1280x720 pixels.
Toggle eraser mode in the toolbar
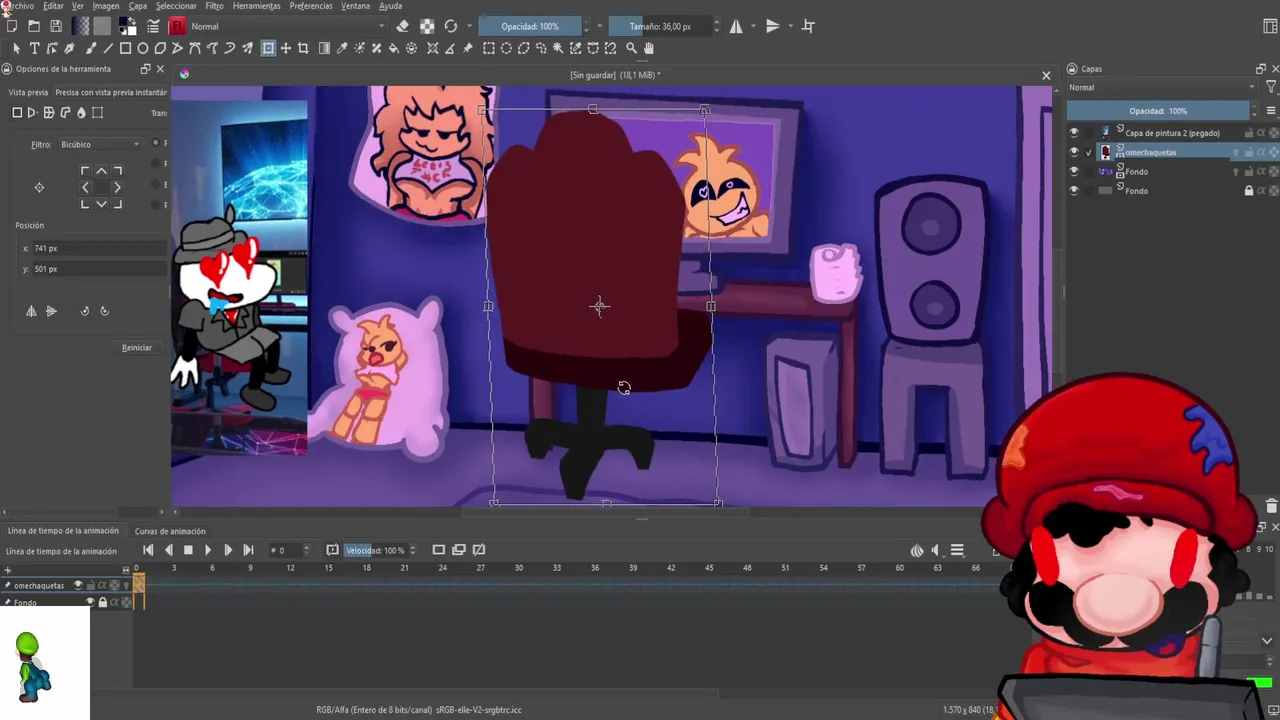pos(402,26)
